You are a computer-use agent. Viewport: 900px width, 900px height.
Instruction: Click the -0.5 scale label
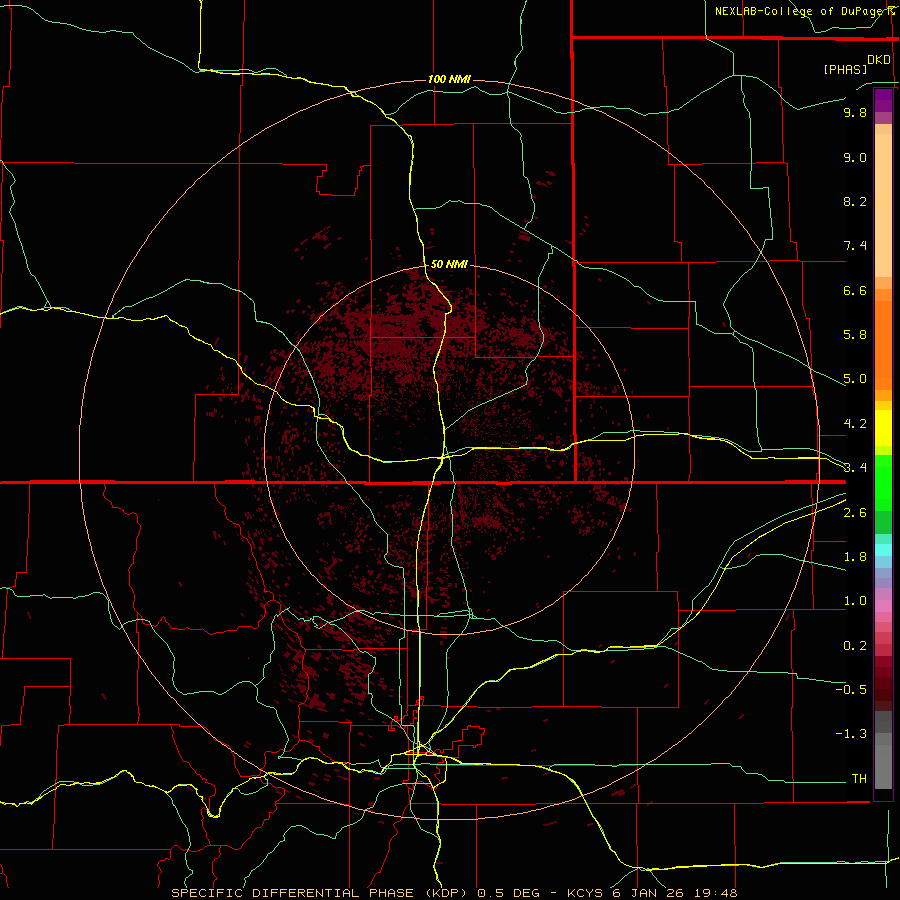pyautogui.click(x=851, y=689)
